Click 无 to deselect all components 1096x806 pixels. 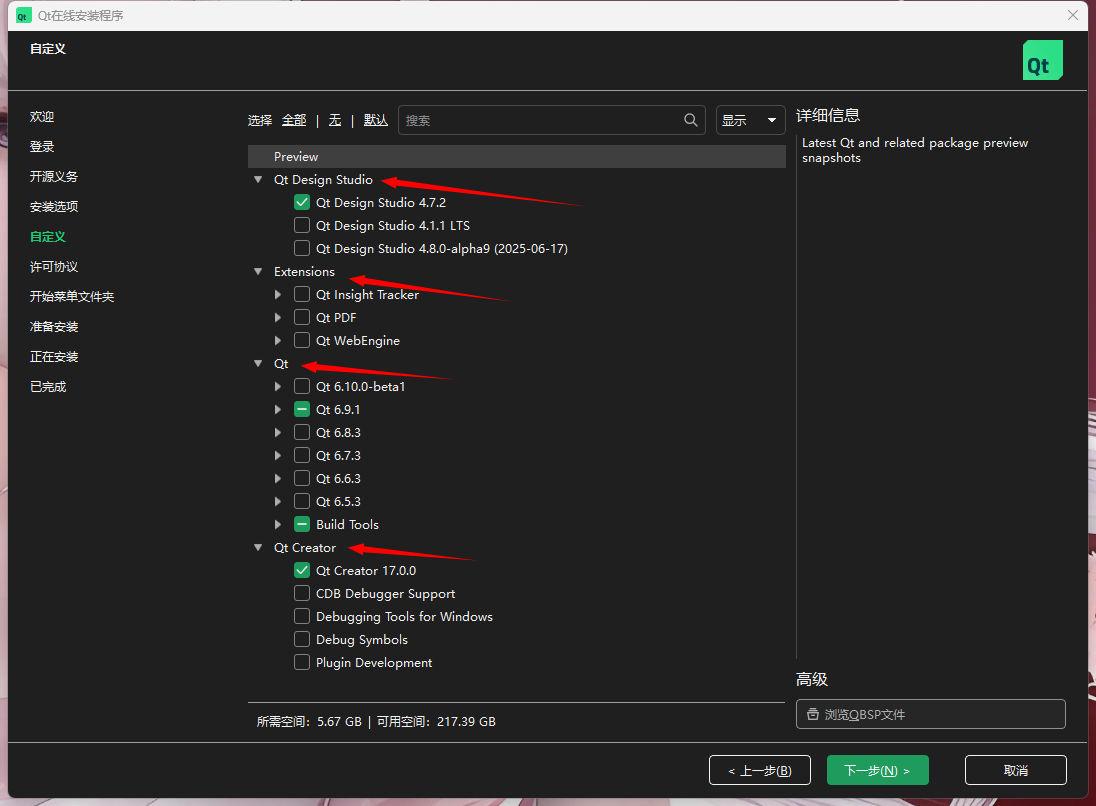click(335, 120)
